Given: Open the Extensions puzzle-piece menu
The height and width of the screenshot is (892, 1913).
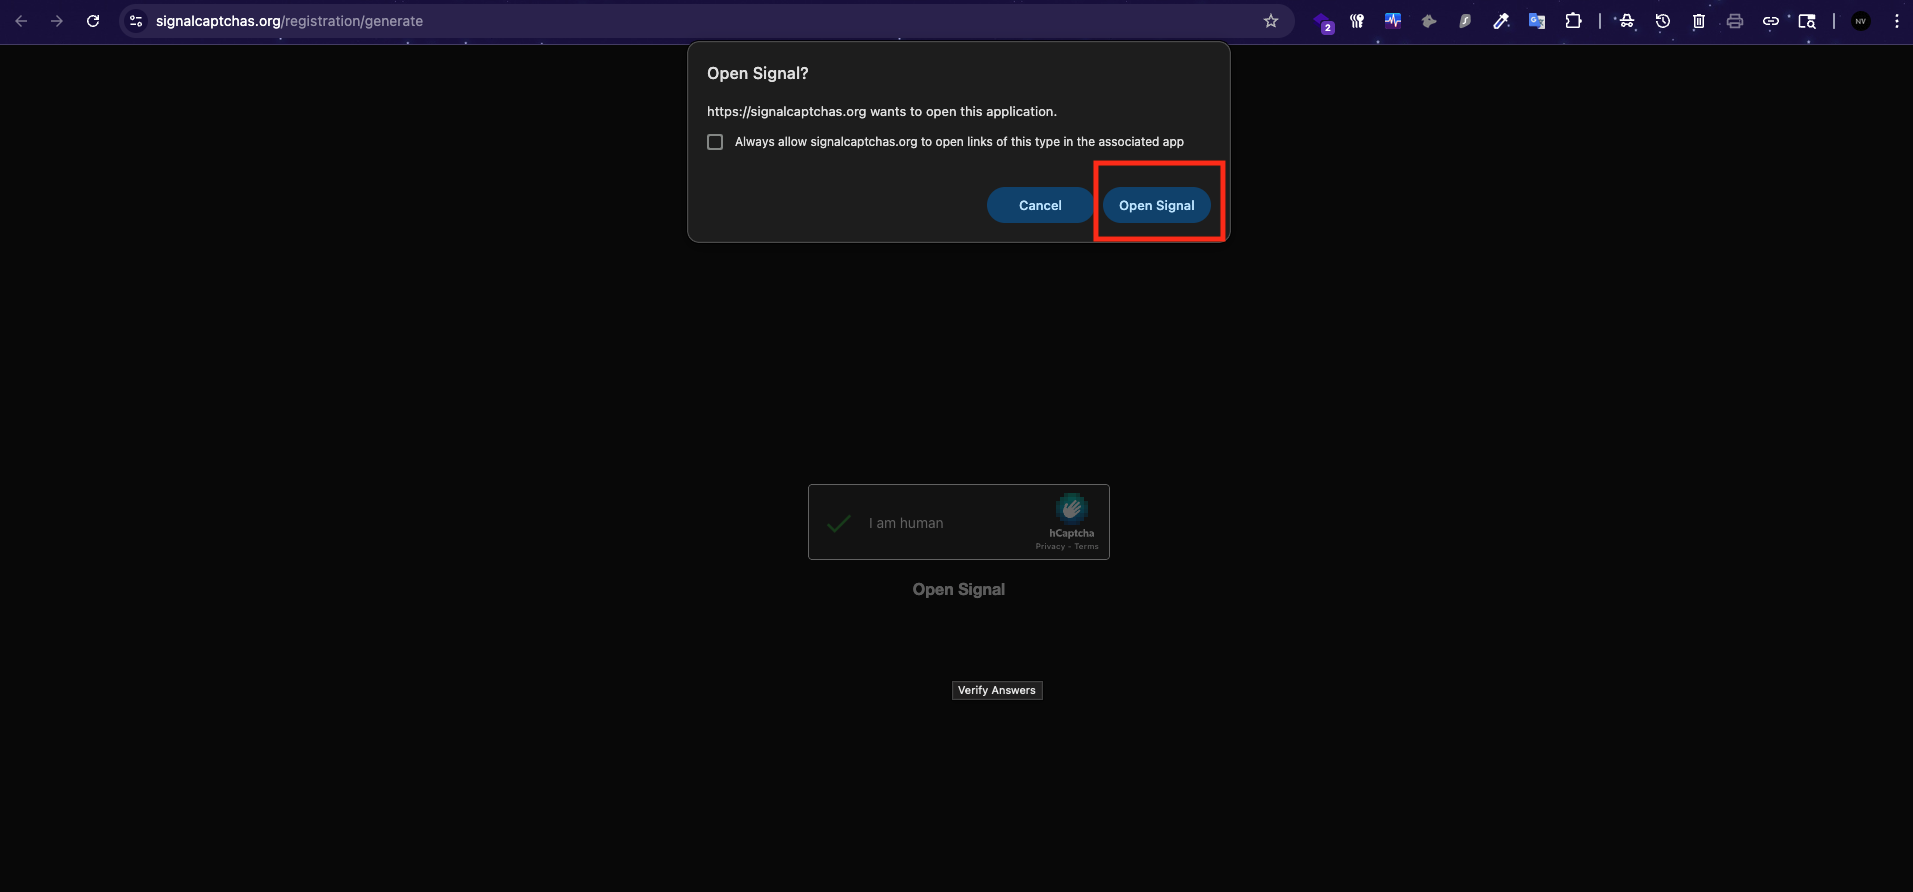Looking at the screenshot, I should tap(1573, 21).
